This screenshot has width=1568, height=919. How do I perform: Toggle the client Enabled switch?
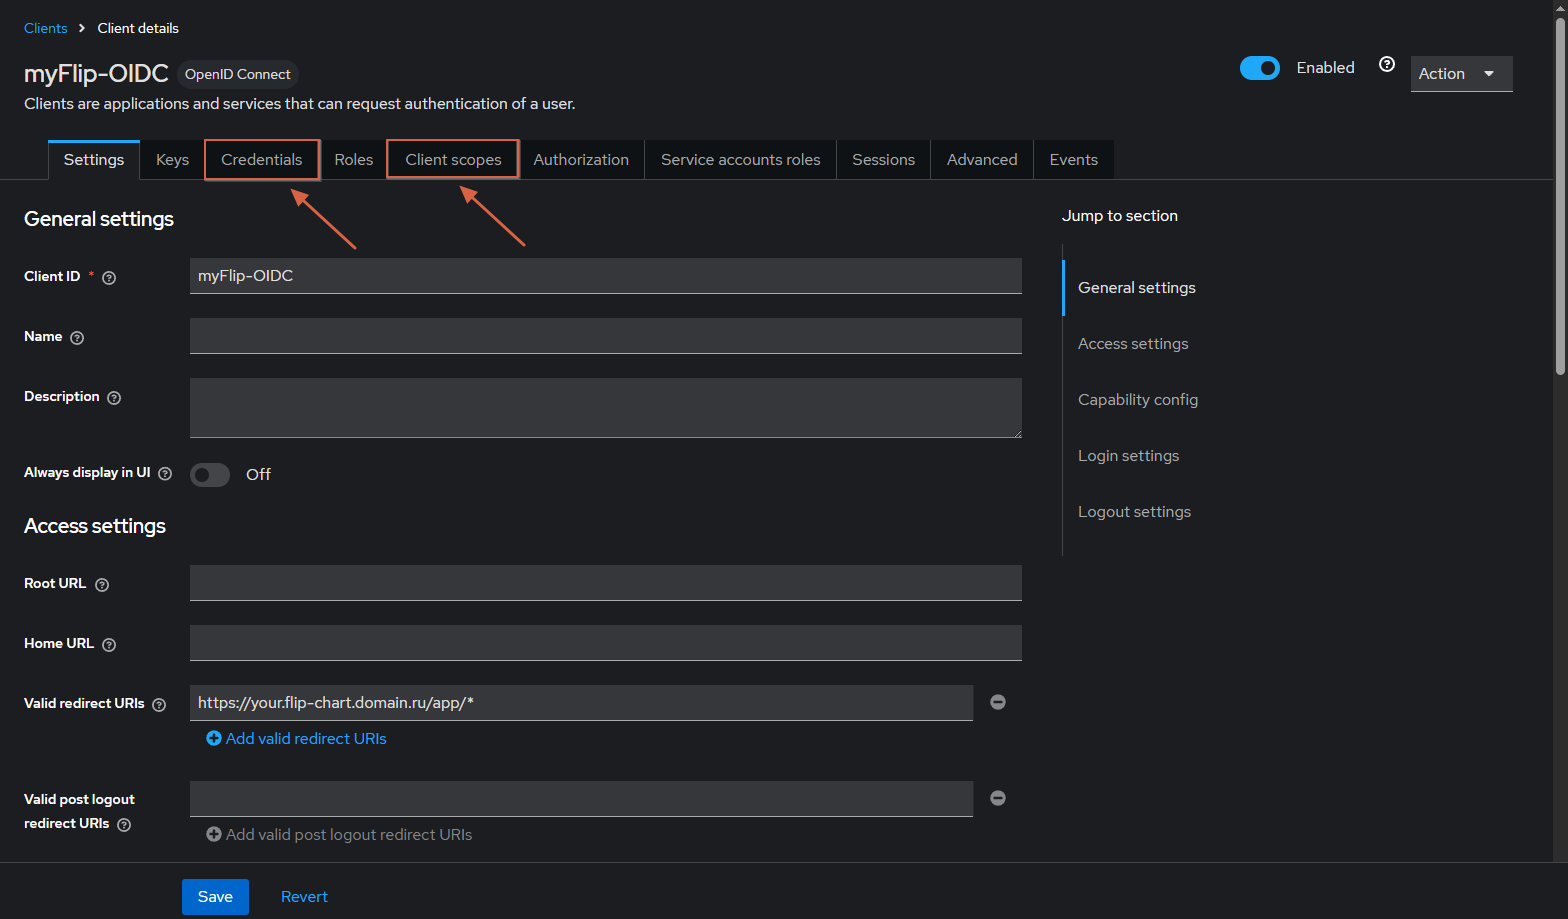coord(1260,68)
